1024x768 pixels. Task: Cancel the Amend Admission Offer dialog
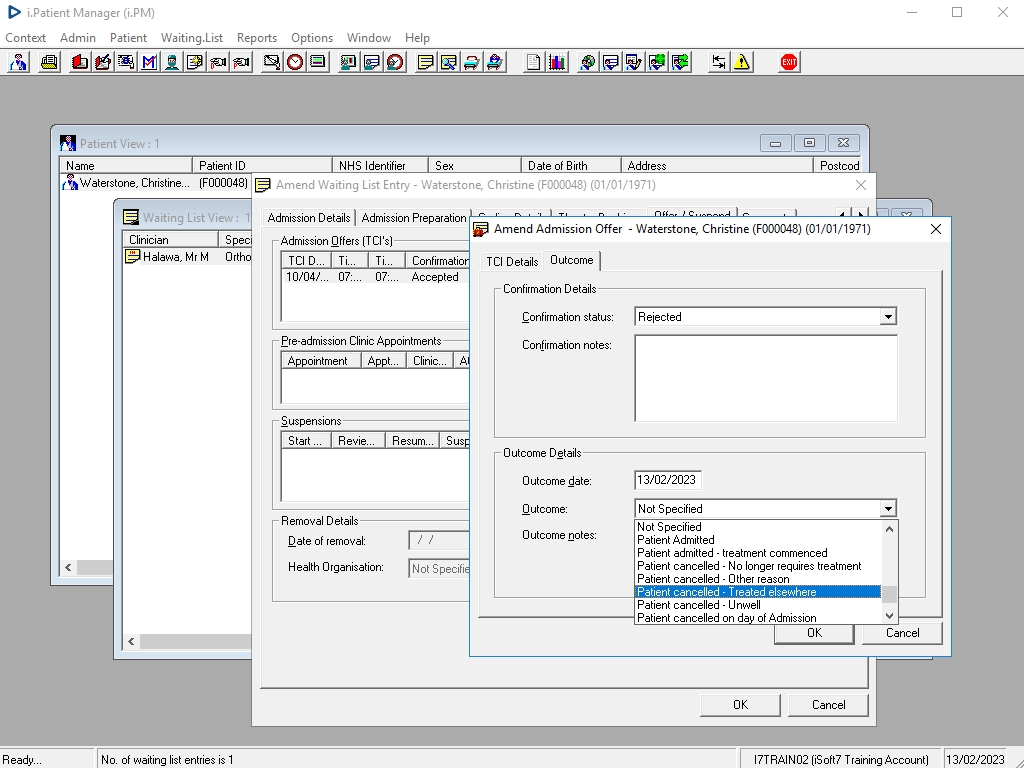click(903, 633)
